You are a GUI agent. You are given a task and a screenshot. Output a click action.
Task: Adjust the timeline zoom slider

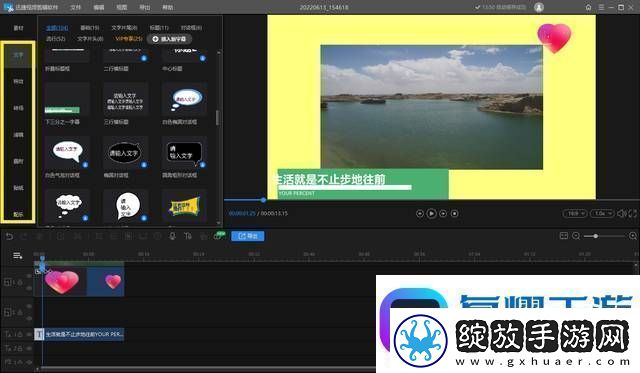coord(596,236)
